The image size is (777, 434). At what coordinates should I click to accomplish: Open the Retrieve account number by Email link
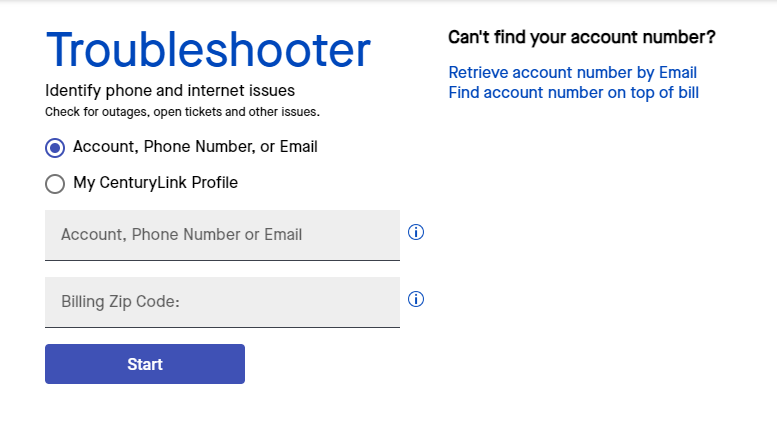click(572, 73)
